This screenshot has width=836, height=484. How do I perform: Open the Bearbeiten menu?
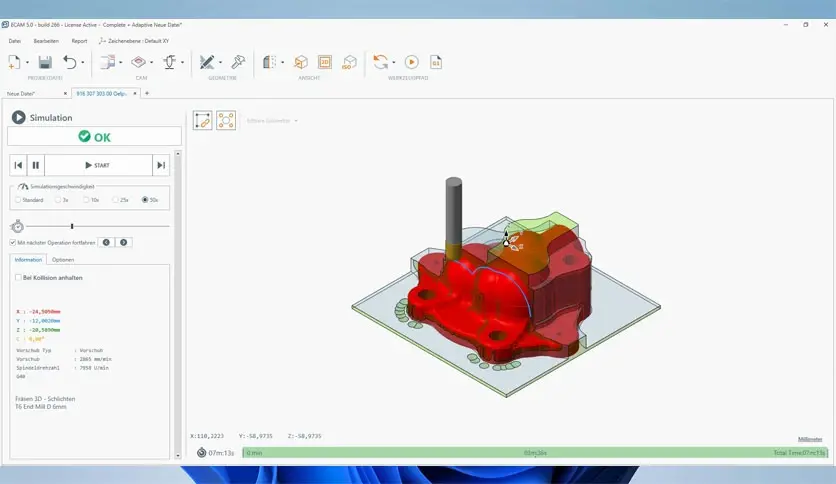click(x=46, y=41)
